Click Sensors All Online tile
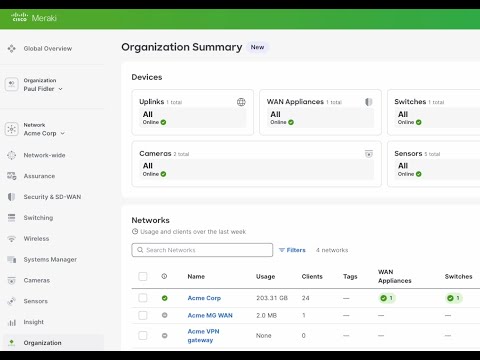Viewport: 480px width, 360px height. 437,169
